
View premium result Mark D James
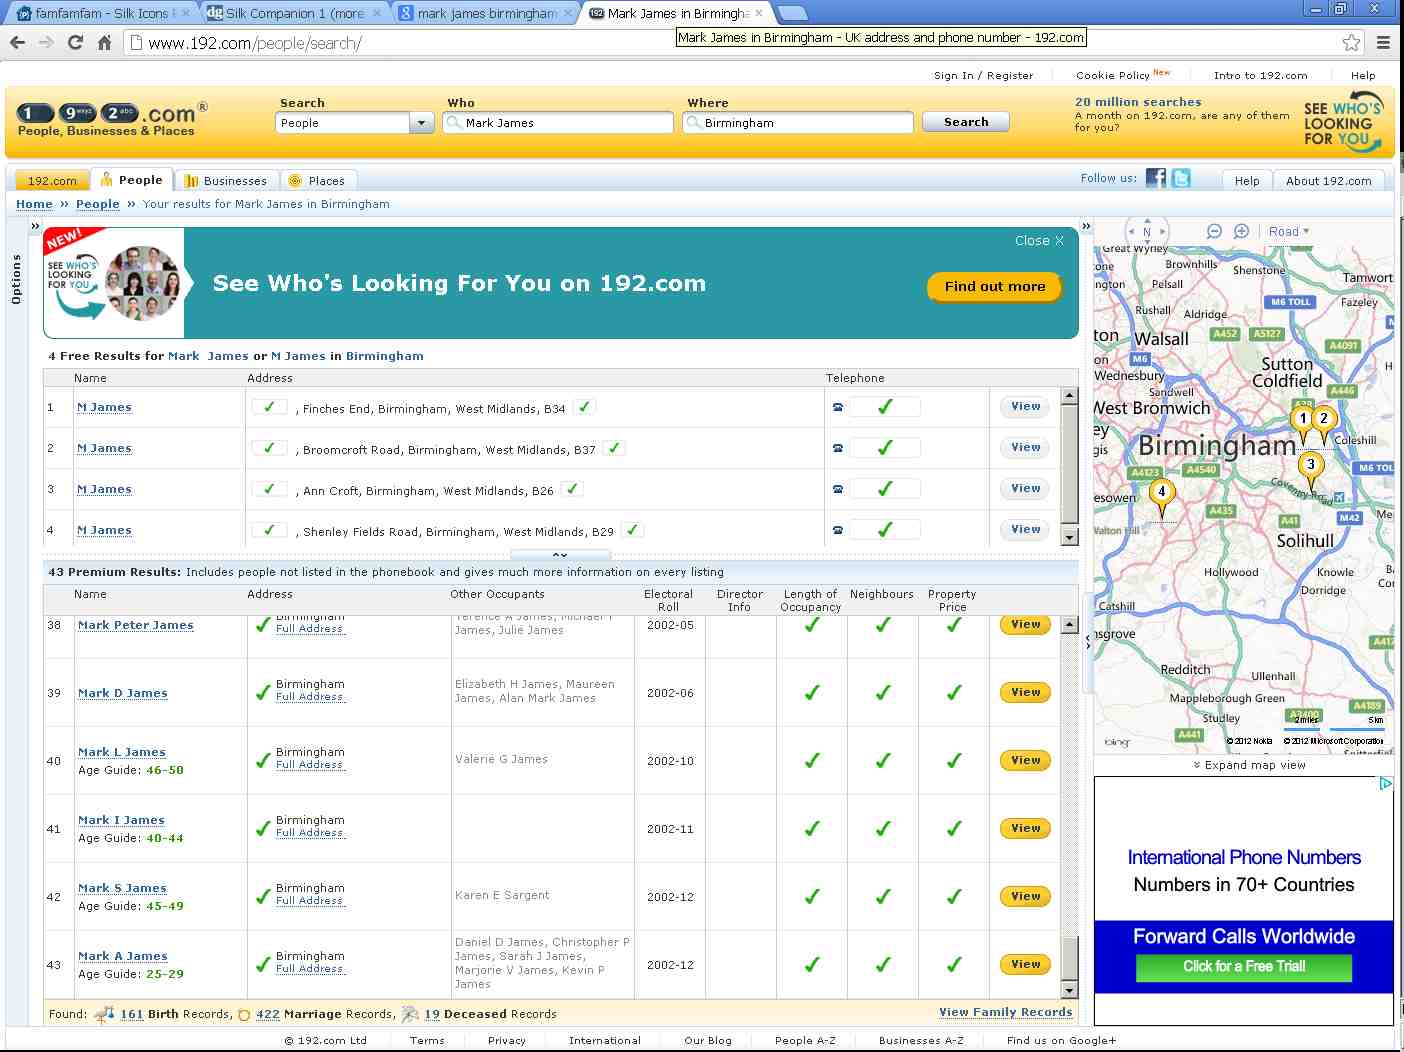pos(1025,692)
